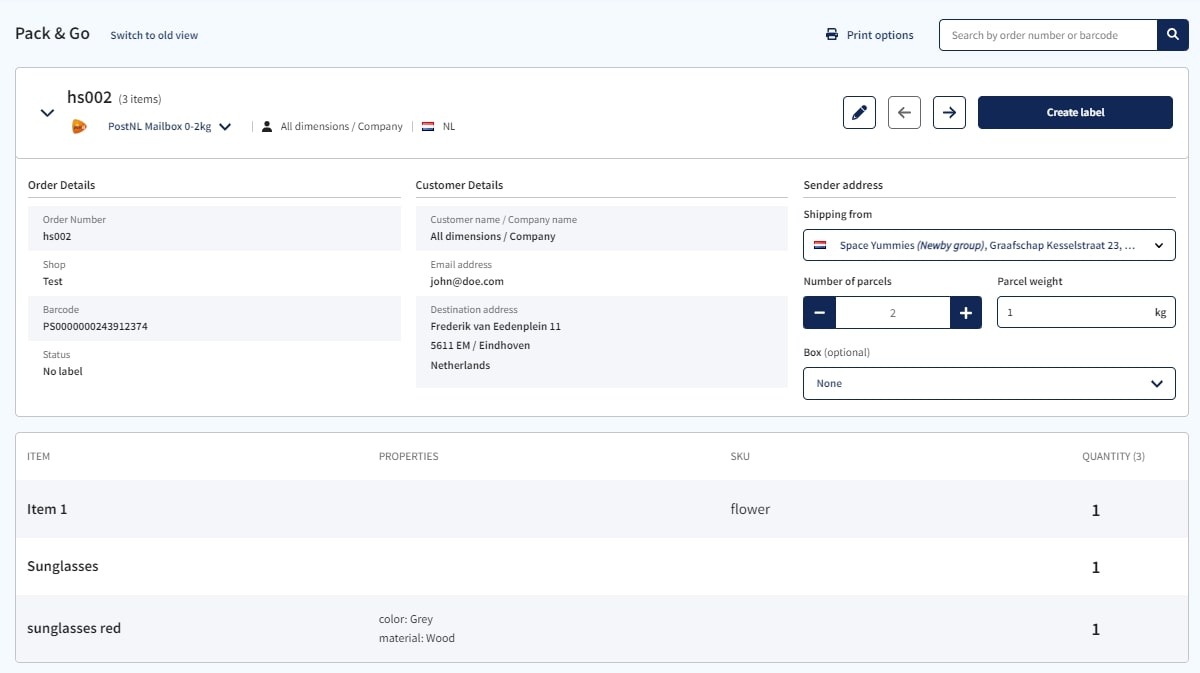This screenshot has width=1200, height=673.
Task: Click 'Frederik van Eedenplein 11' address line
Action: click(x=496, y=327)
